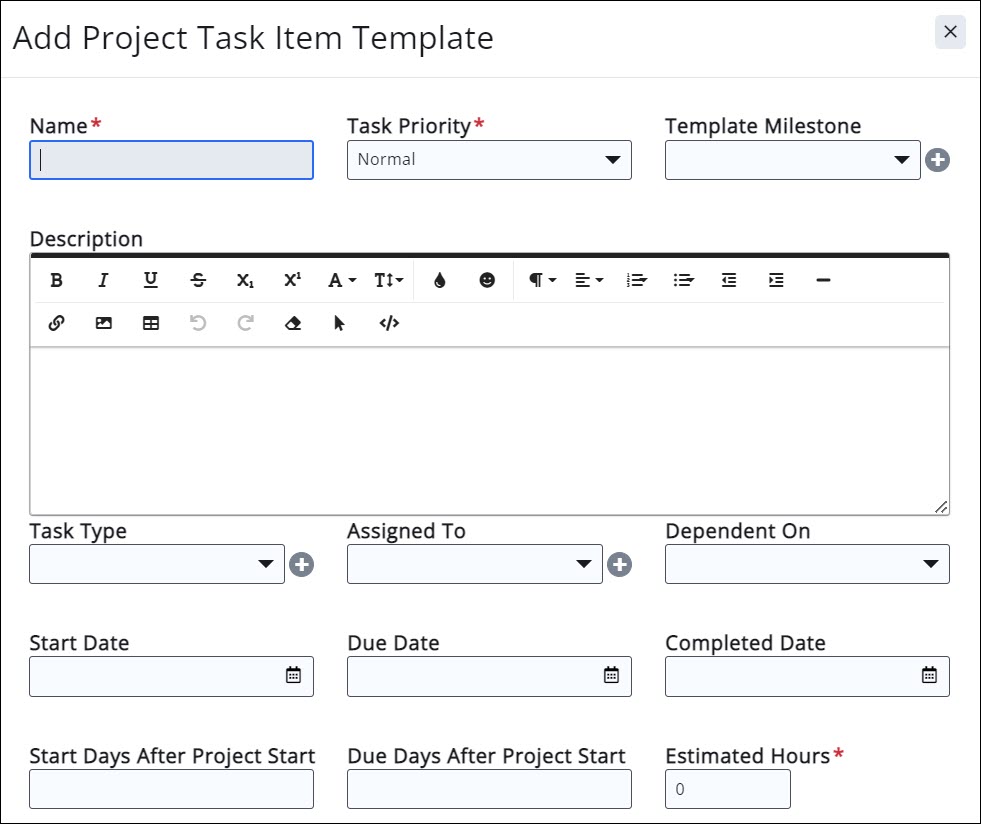Image resolution: width=981 pixels, height=824 pixels.
Task: Click the strikethrough formatting icon
Action: click(198, 281)
